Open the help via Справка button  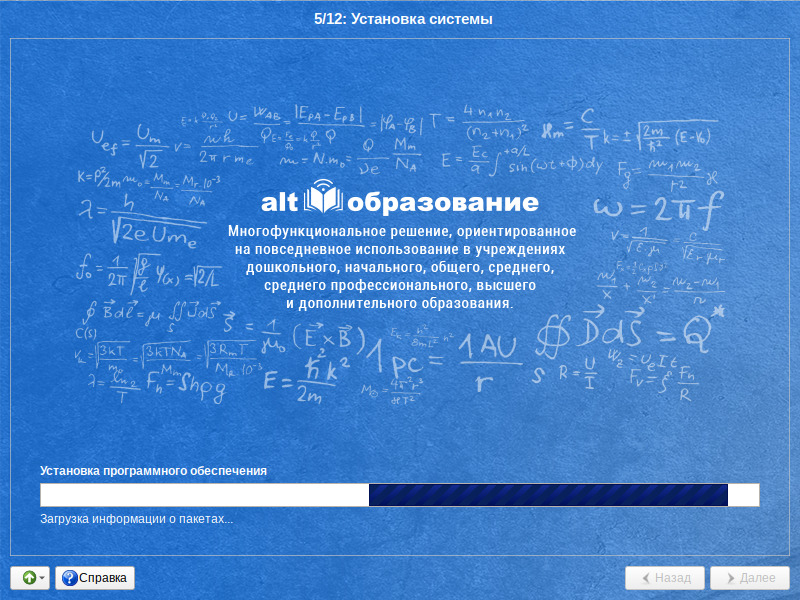95,578
